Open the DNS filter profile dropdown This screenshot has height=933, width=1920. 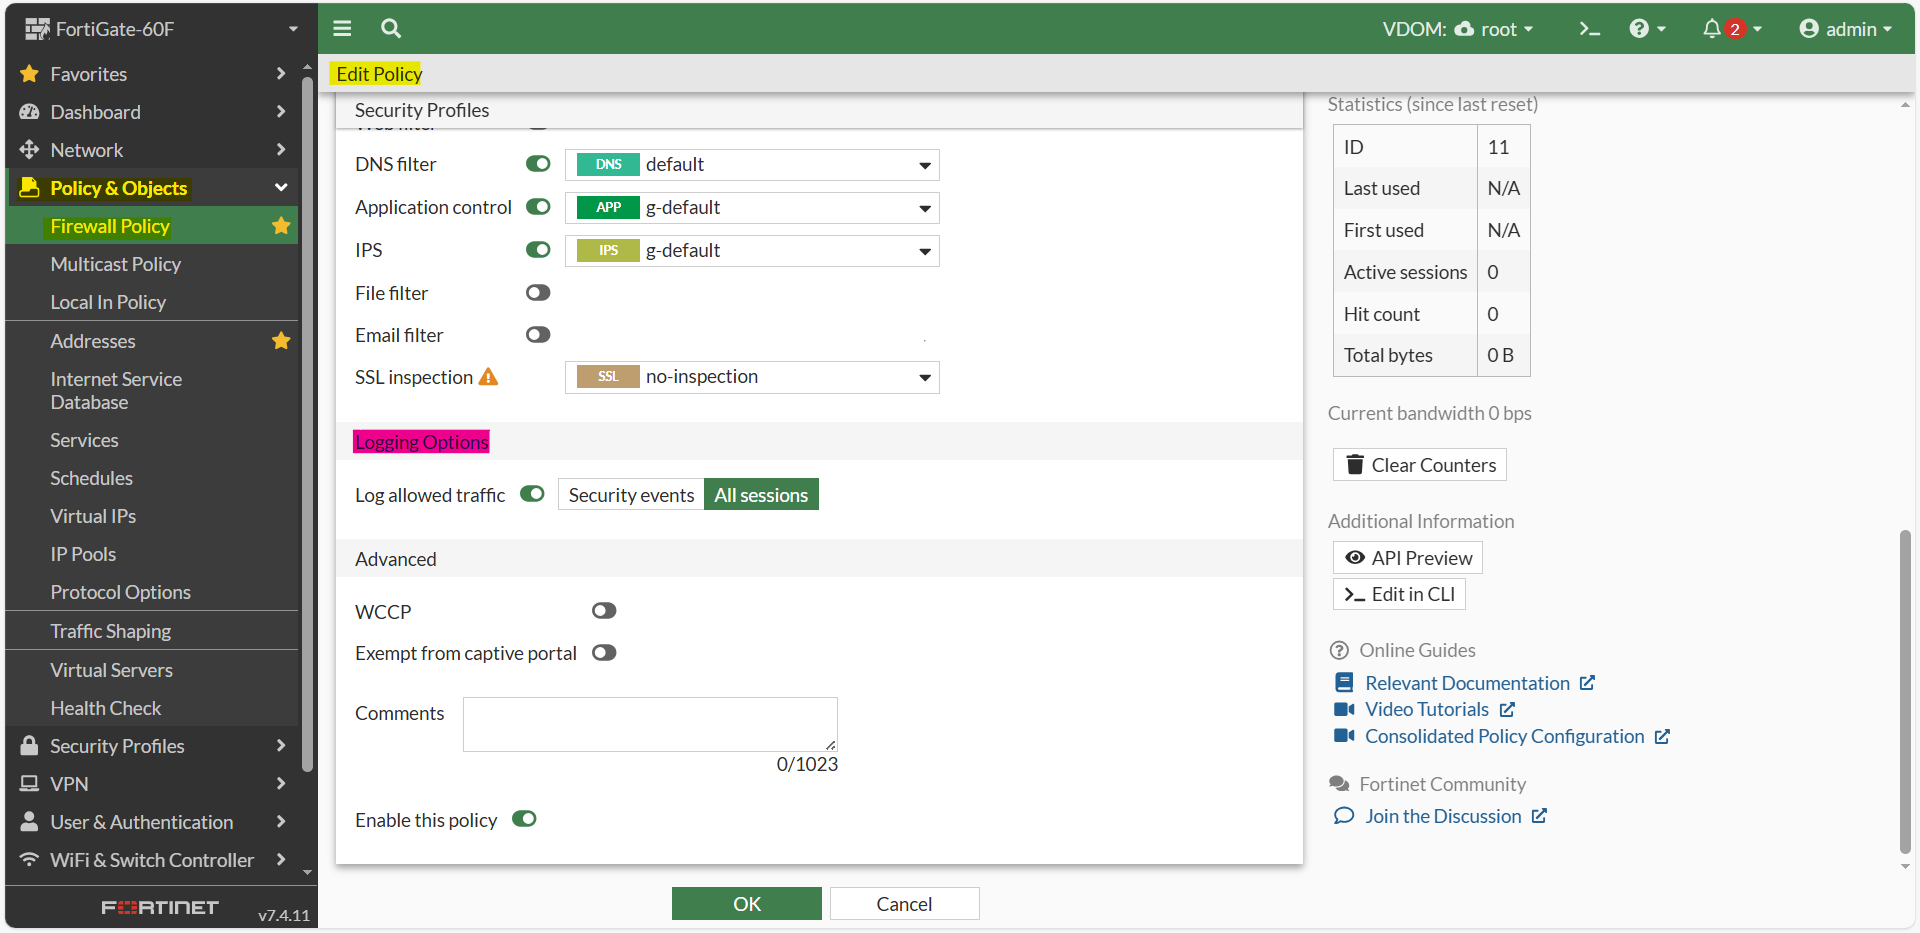(x=752, y=165)
